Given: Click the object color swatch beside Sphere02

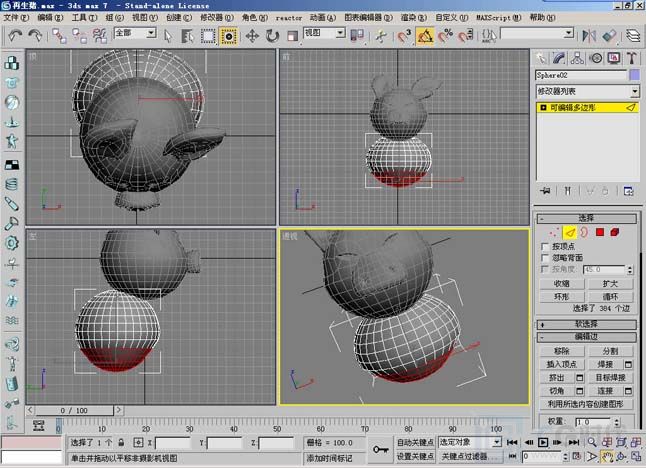Looking at the screenshot, I should click(x=634, y=75).
